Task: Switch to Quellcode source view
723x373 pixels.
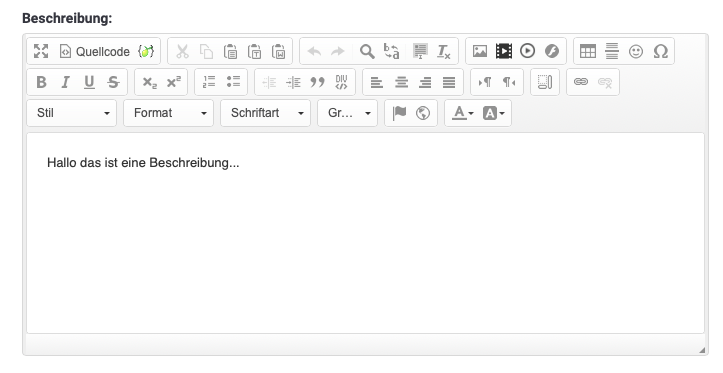Action: [94, 51]
